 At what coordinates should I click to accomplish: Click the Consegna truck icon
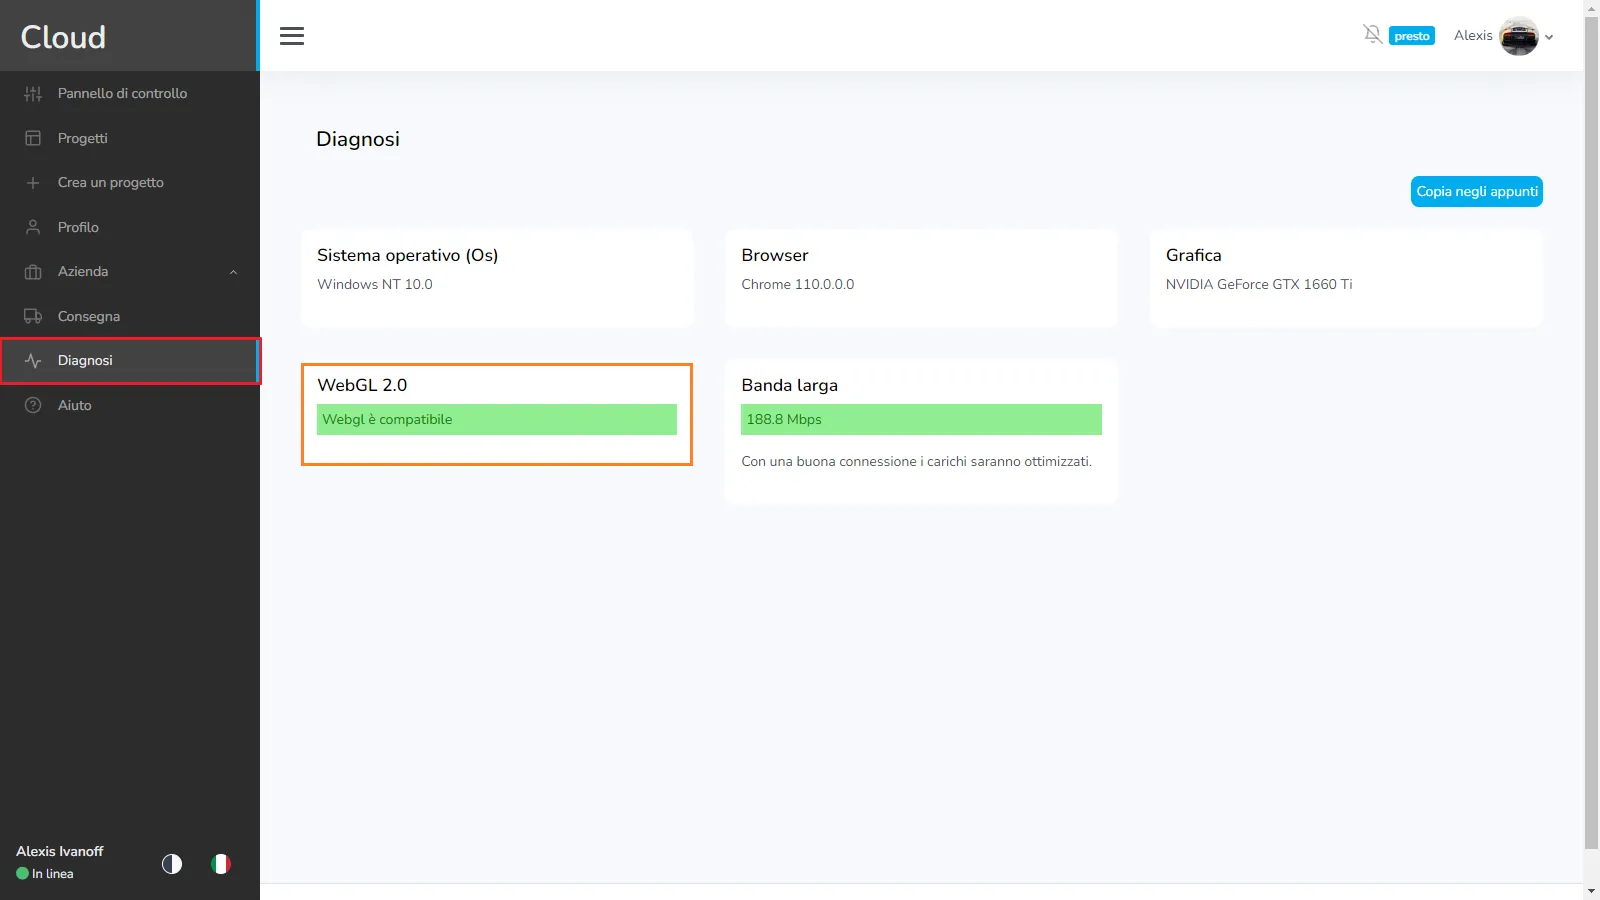click(33, 316)
